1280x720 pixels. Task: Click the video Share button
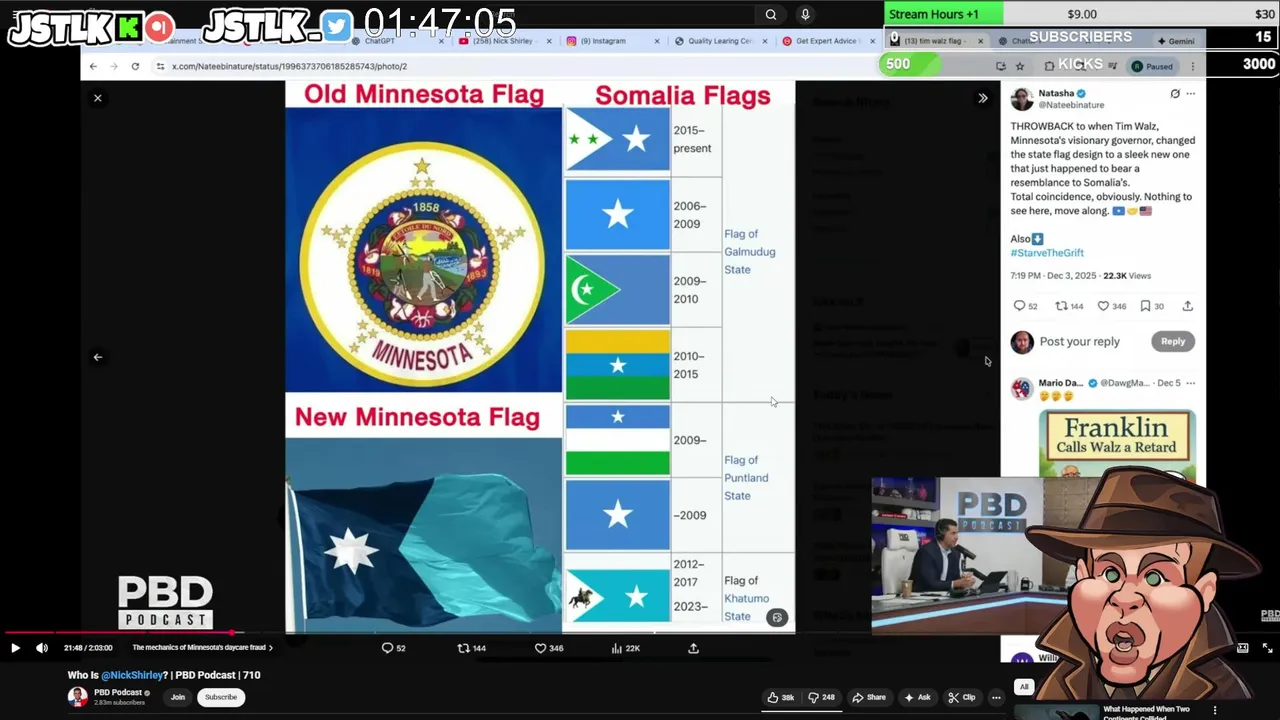coord(869,697)
